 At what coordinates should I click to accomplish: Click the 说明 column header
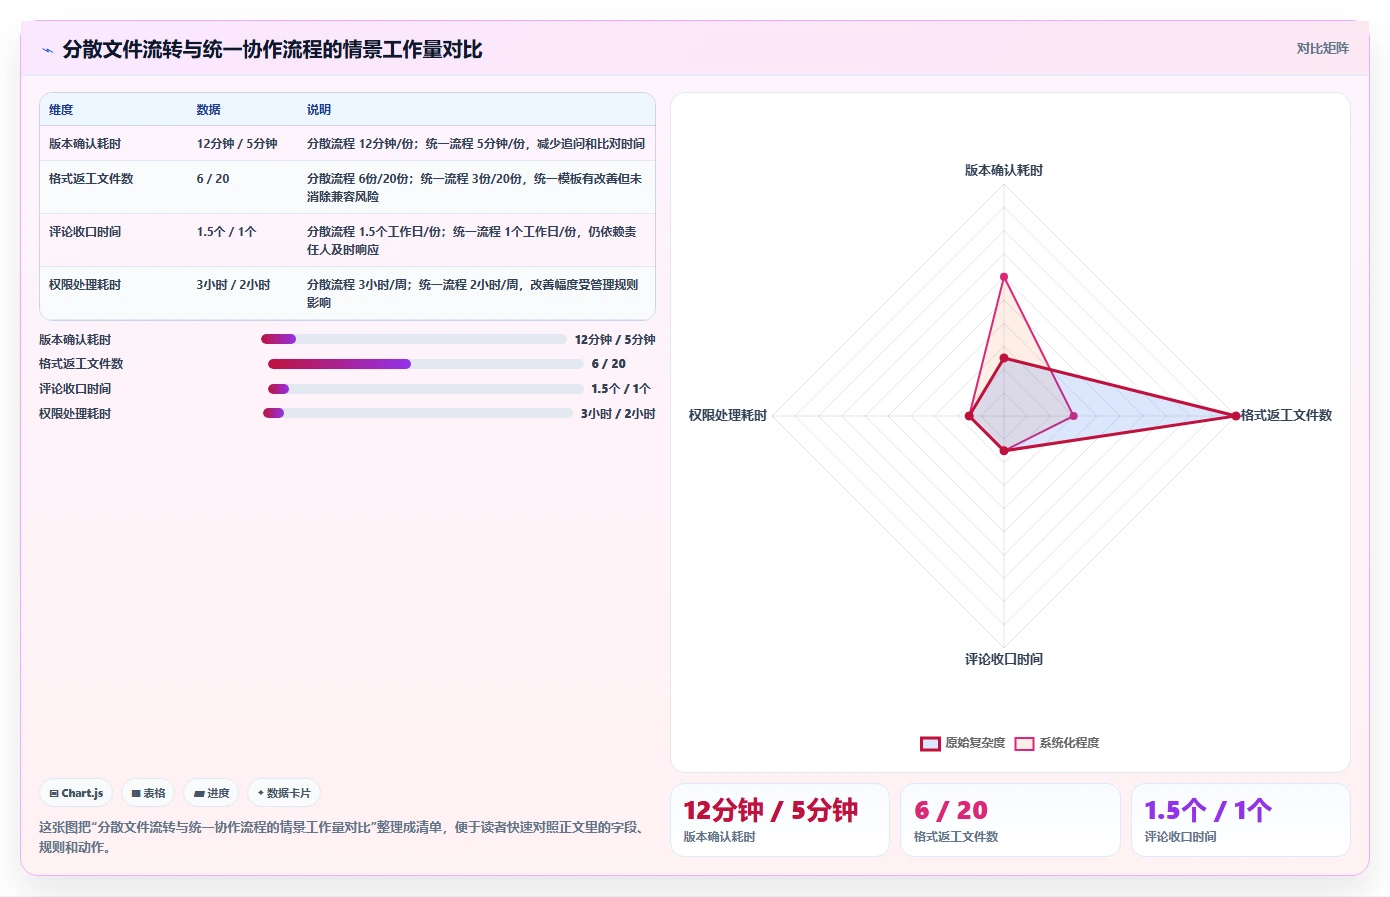[318, 110]
